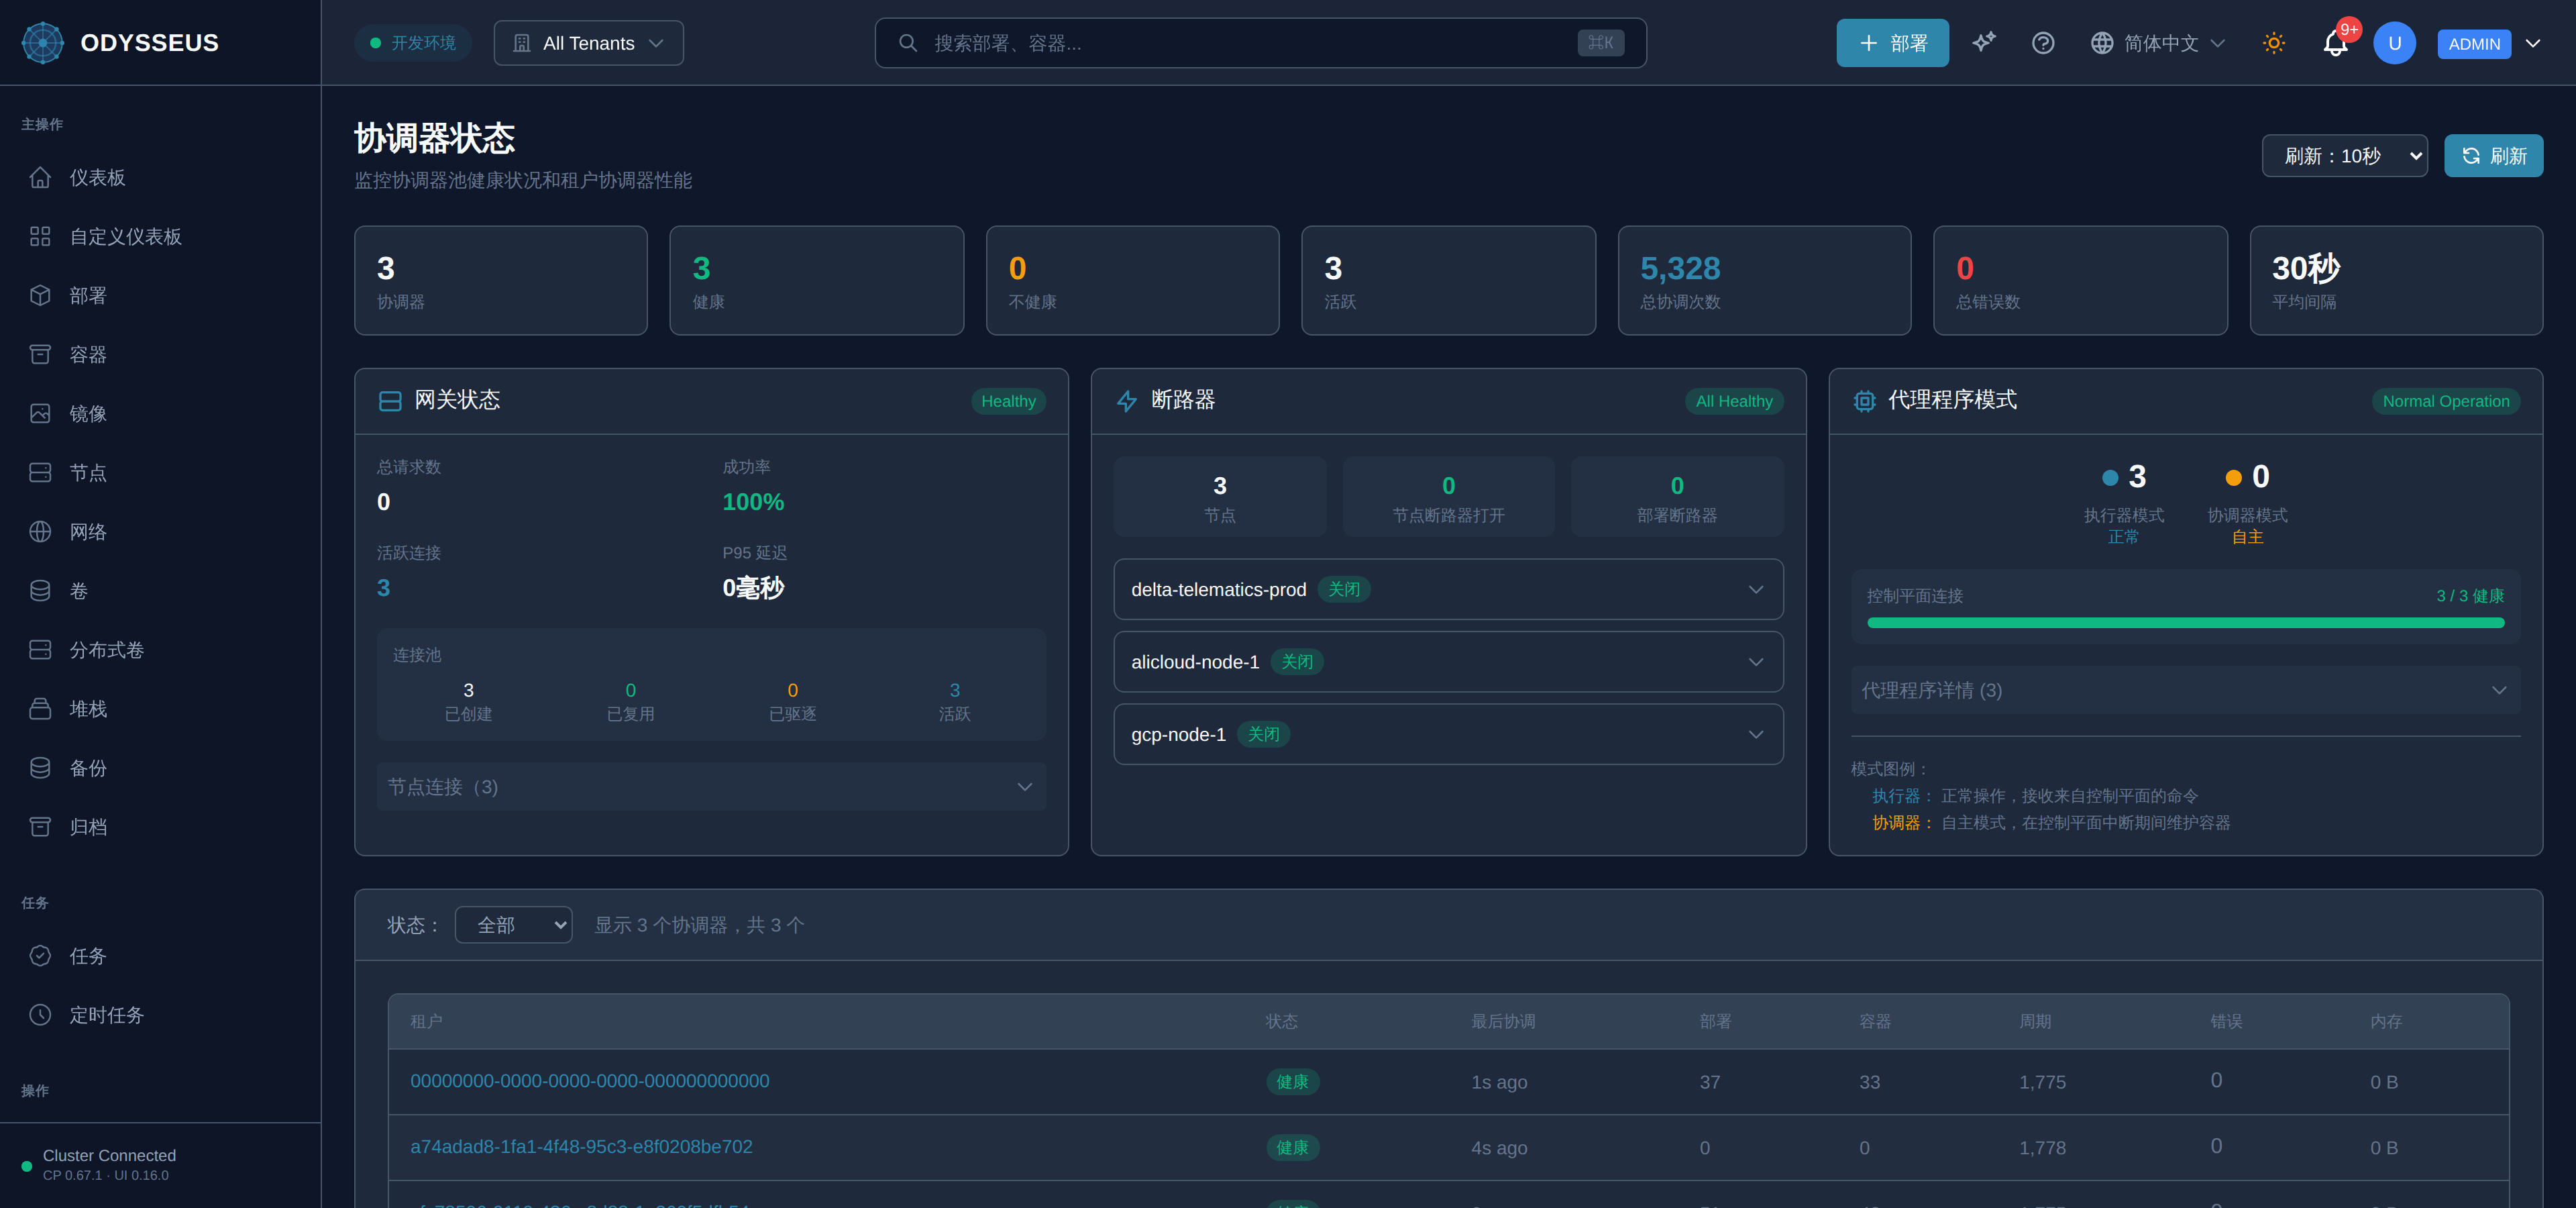The image size is (2576, 1208).
Task: Click the 网络 globe icon
Action: pyautogui.click(x=40, y=531)
